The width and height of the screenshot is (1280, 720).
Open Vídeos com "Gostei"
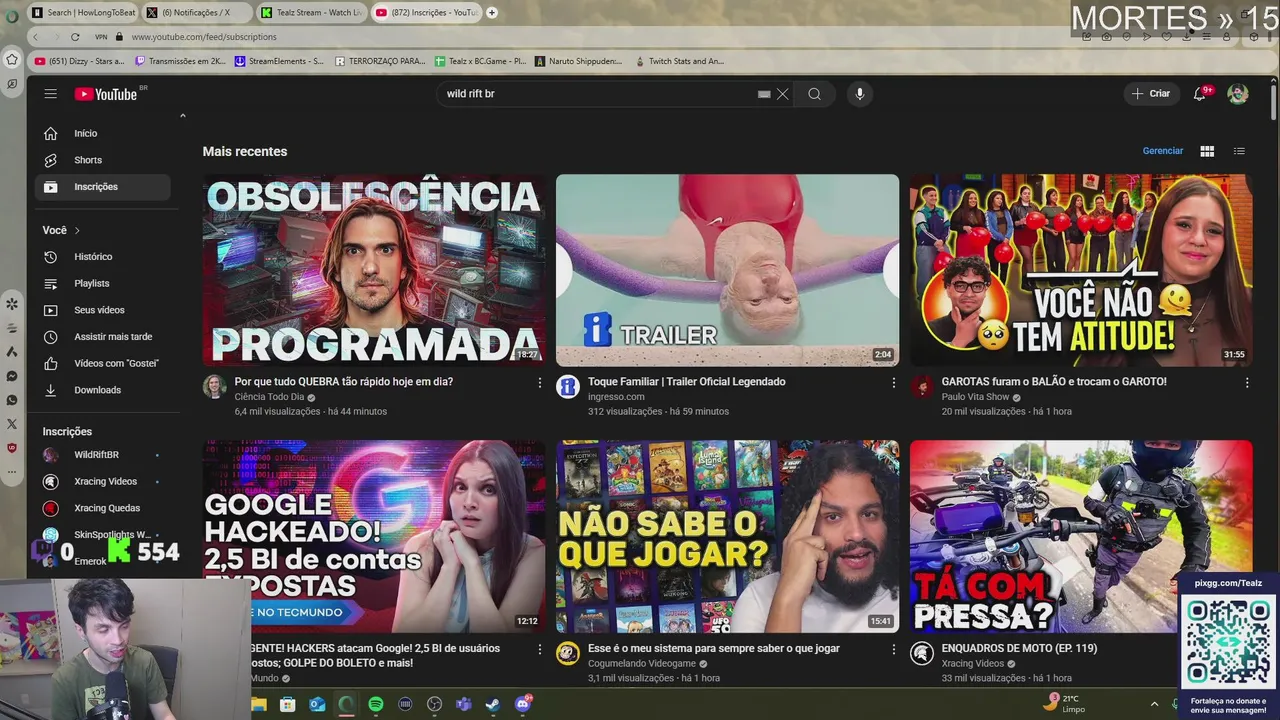tap(102, 363)
